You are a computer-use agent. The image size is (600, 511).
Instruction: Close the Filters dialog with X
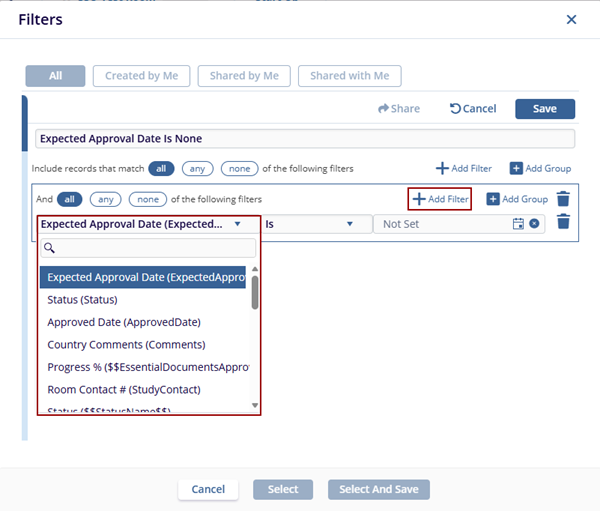[x=571, y=19]
